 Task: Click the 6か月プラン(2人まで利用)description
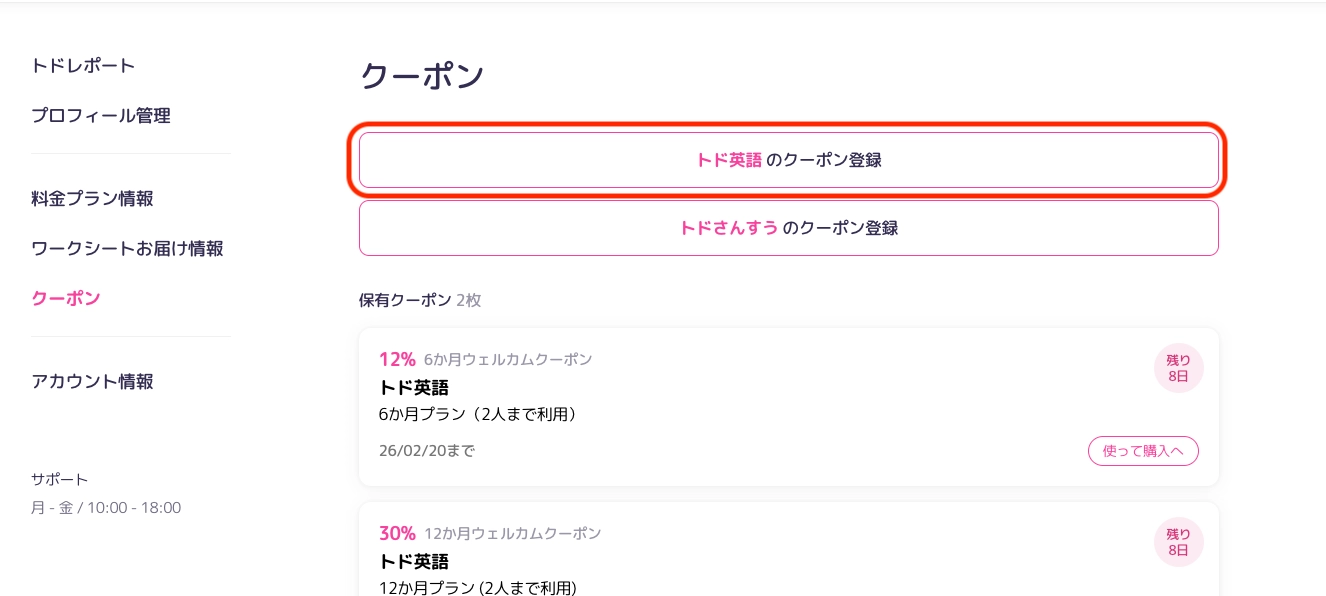(478, 414)
